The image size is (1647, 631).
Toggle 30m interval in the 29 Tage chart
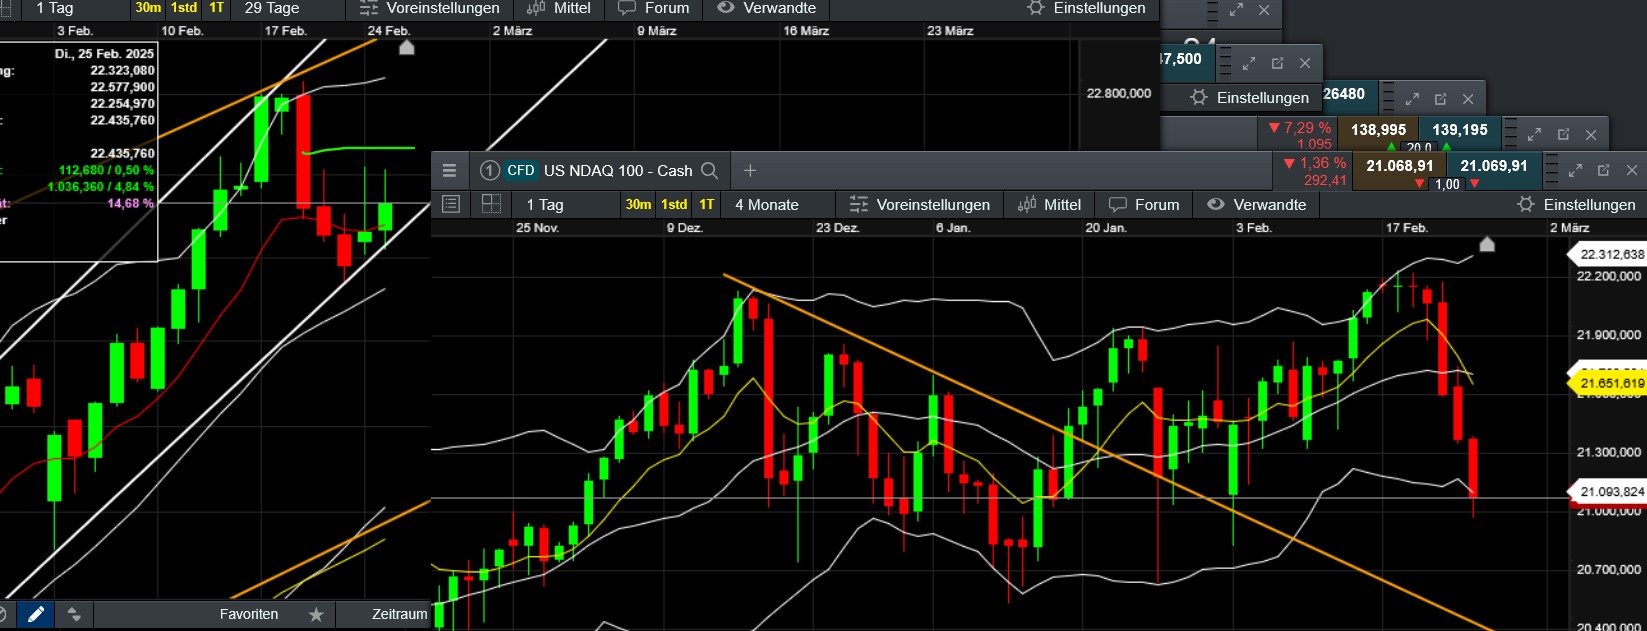148,8
